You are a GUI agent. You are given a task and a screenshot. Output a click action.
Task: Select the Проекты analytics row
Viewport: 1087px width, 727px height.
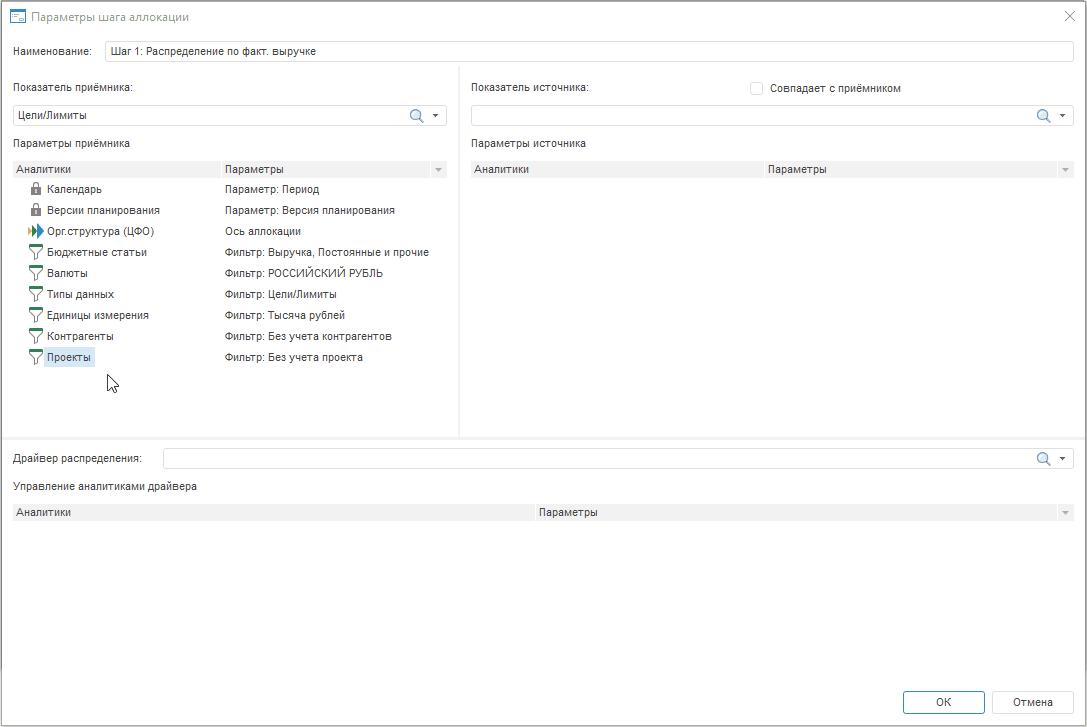click(x=69, y=357)
